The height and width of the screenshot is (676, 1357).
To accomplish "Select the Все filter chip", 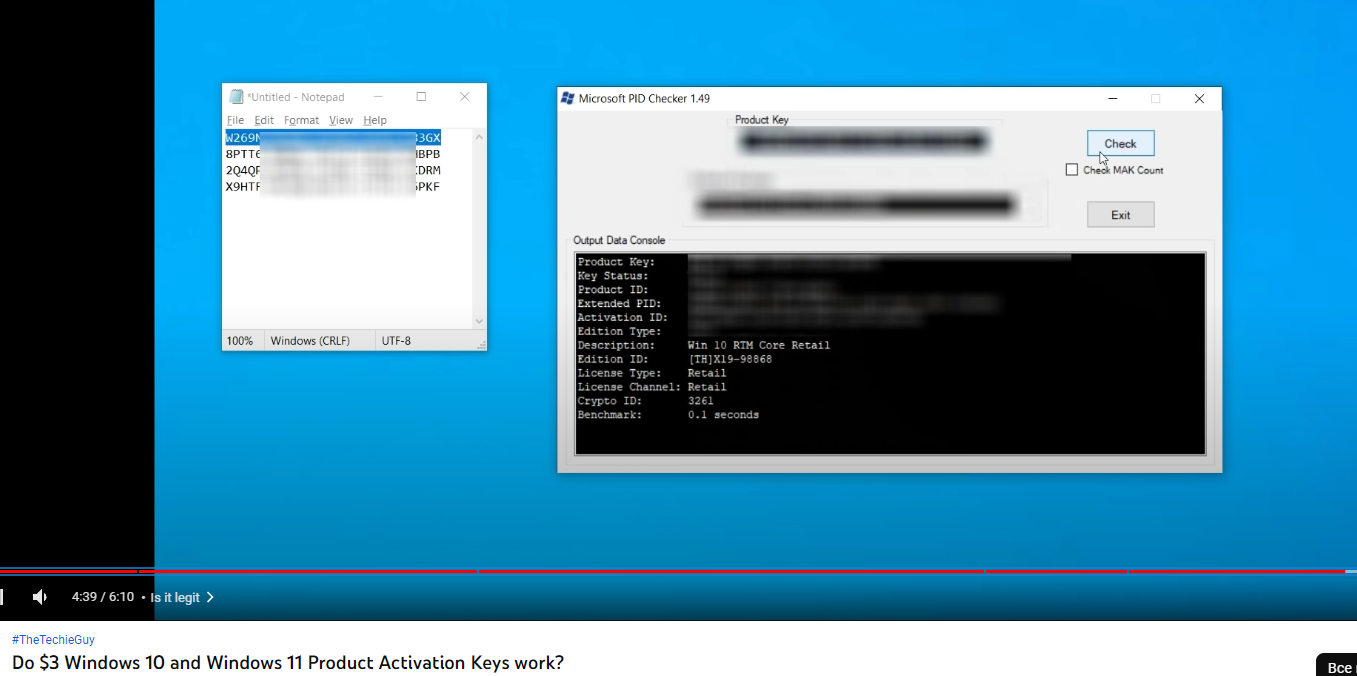I will (x=1338, y=667).
